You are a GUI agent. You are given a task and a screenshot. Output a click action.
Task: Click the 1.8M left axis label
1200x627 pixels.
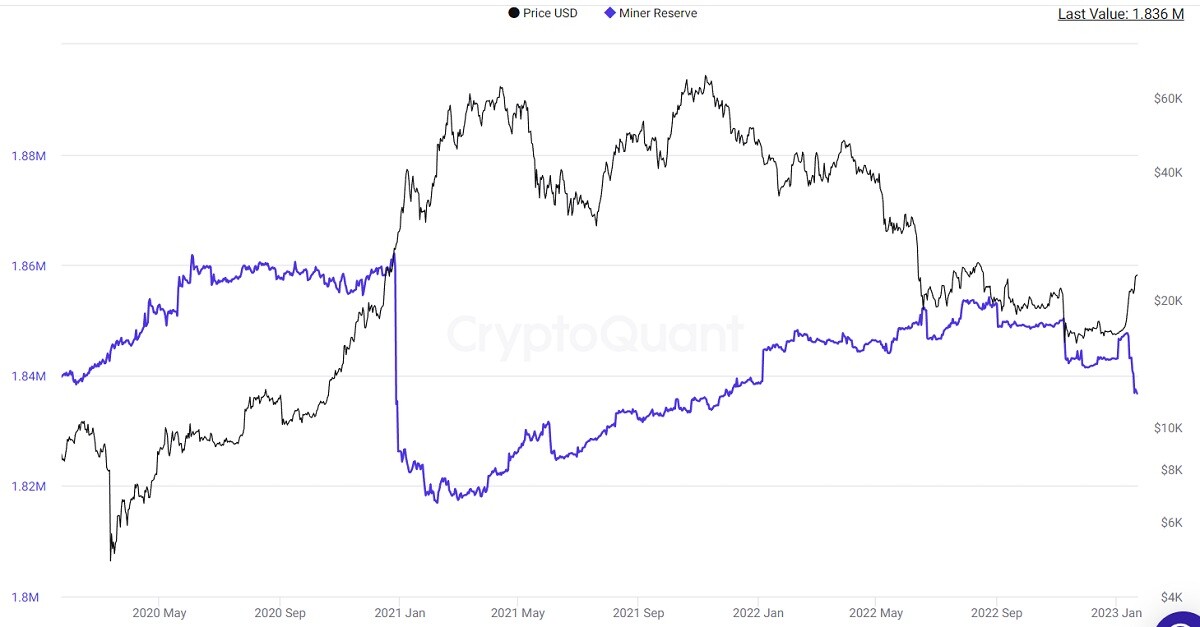click(24, 598)
